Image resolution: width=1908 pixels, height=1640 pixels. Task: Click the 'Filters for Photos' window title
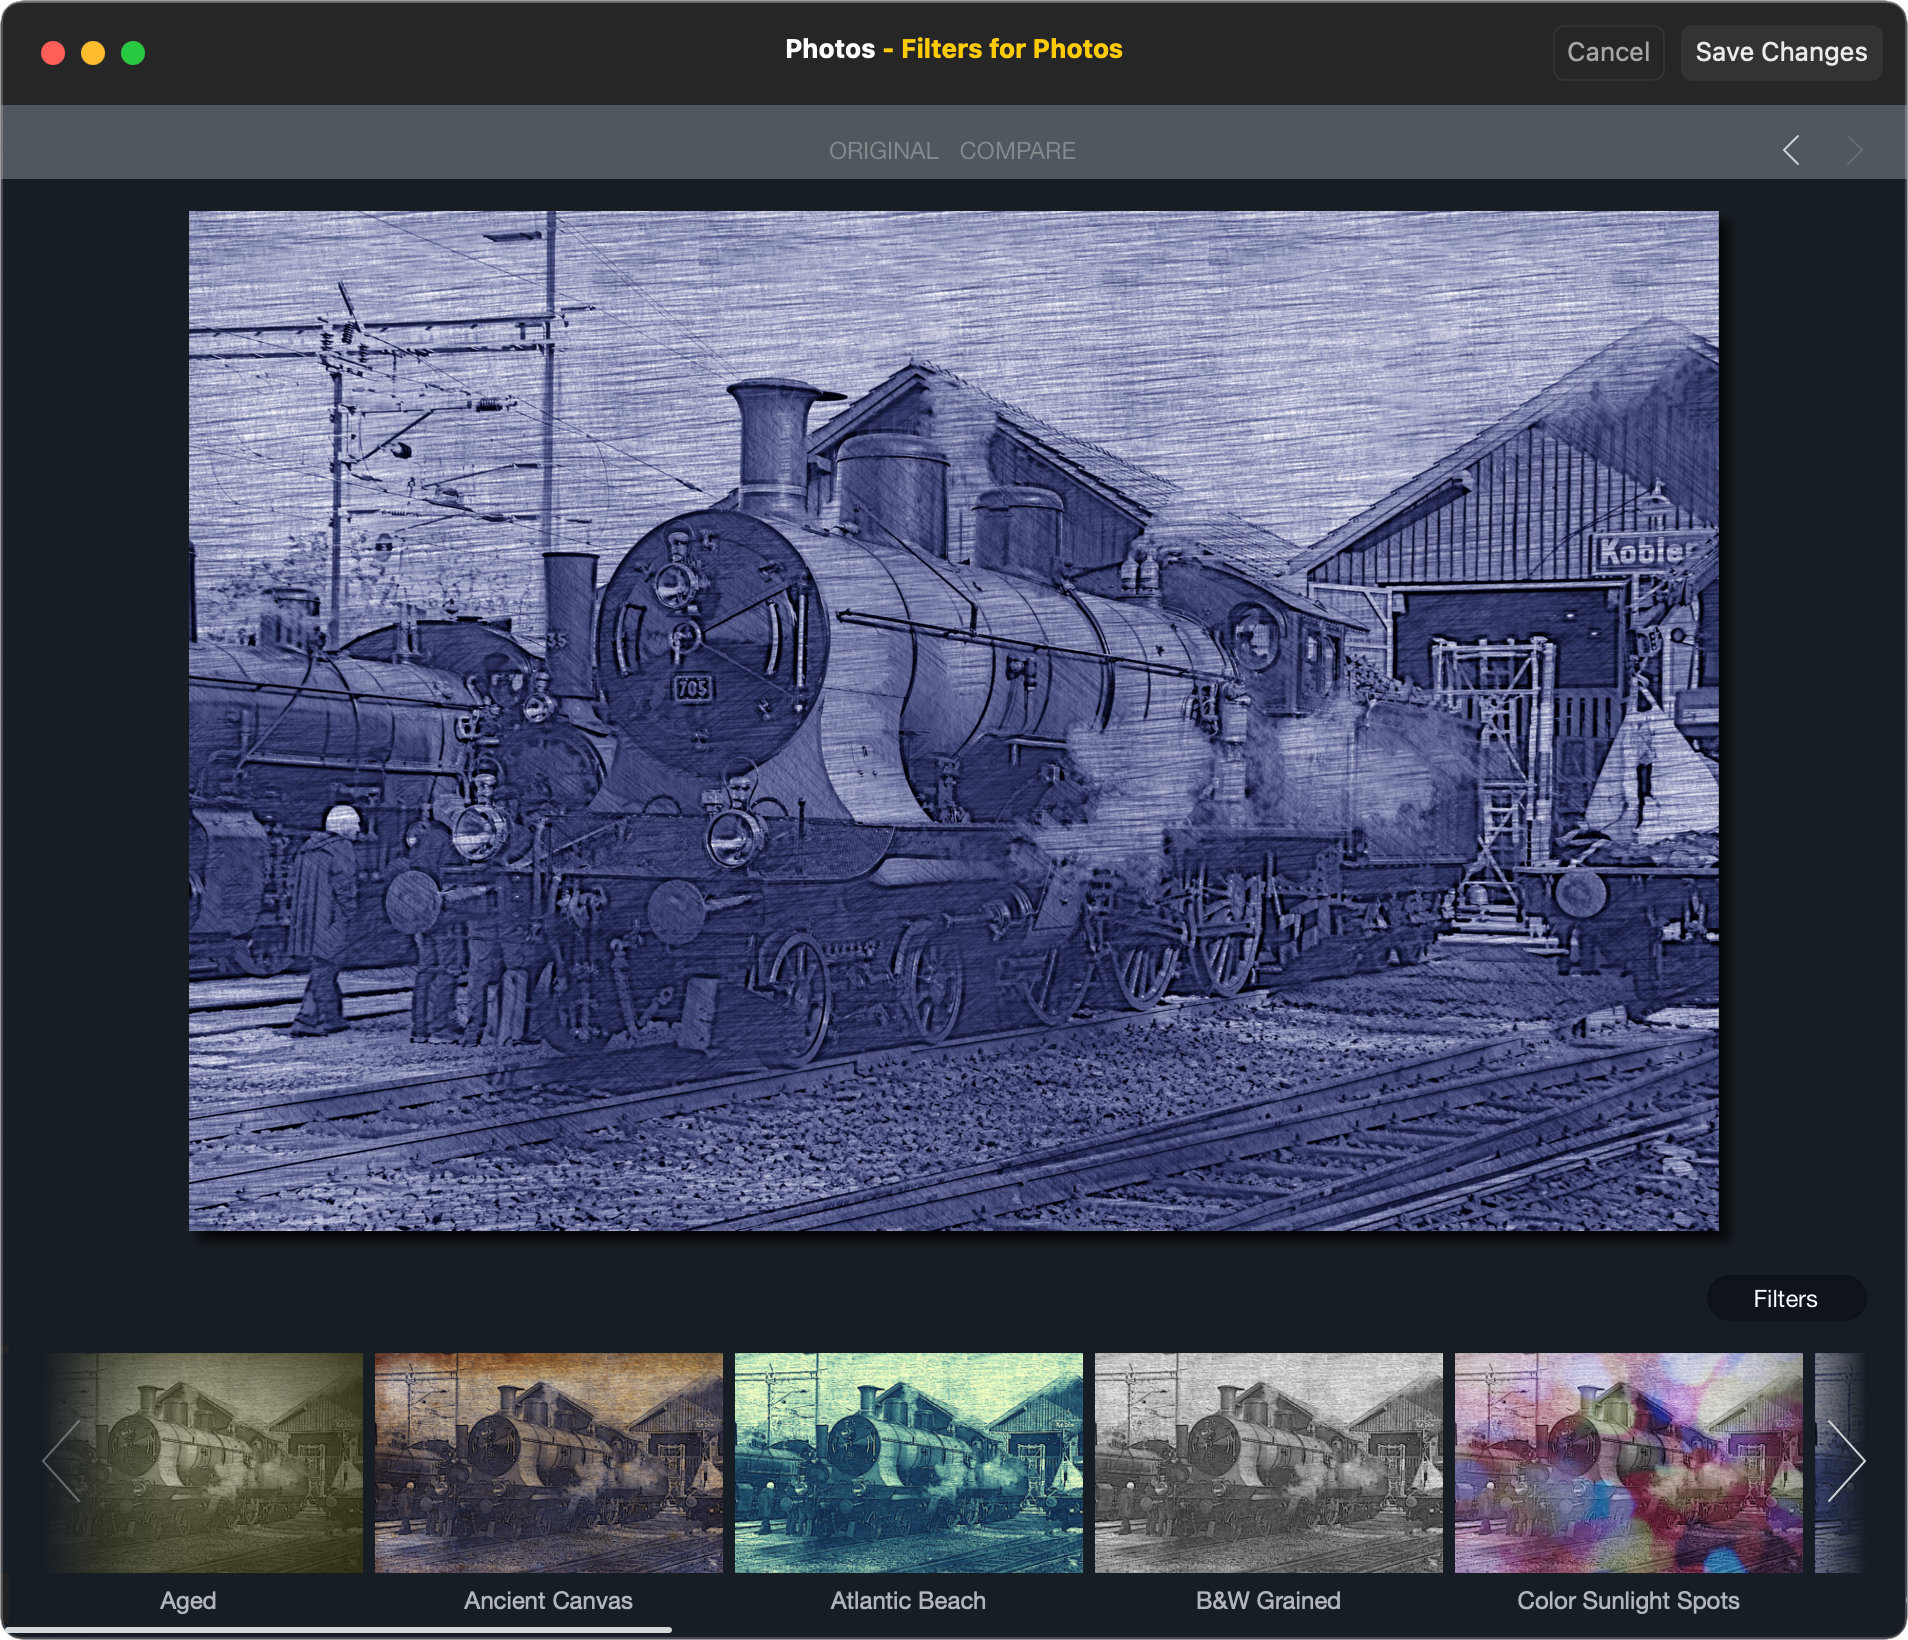1011,49
